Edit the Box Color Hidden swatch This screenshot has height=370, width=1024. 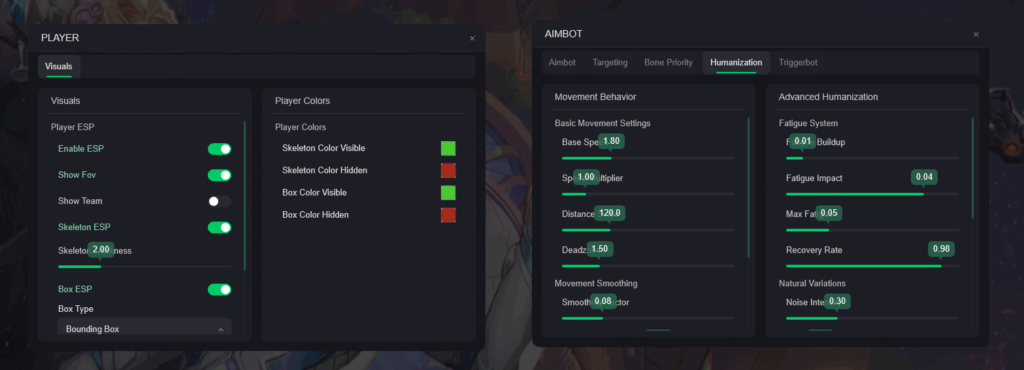coord(448,215)
